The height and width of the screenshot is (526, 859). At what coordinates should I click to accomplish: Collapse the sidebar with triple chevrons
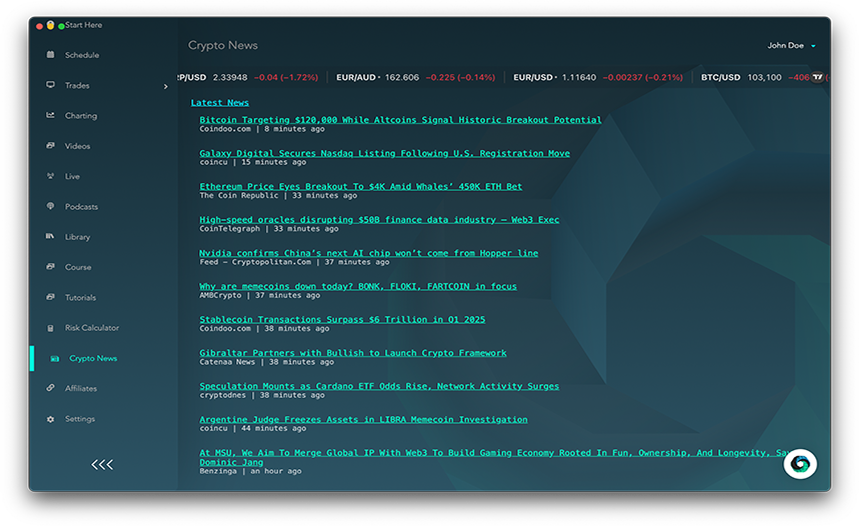[102, 464]
